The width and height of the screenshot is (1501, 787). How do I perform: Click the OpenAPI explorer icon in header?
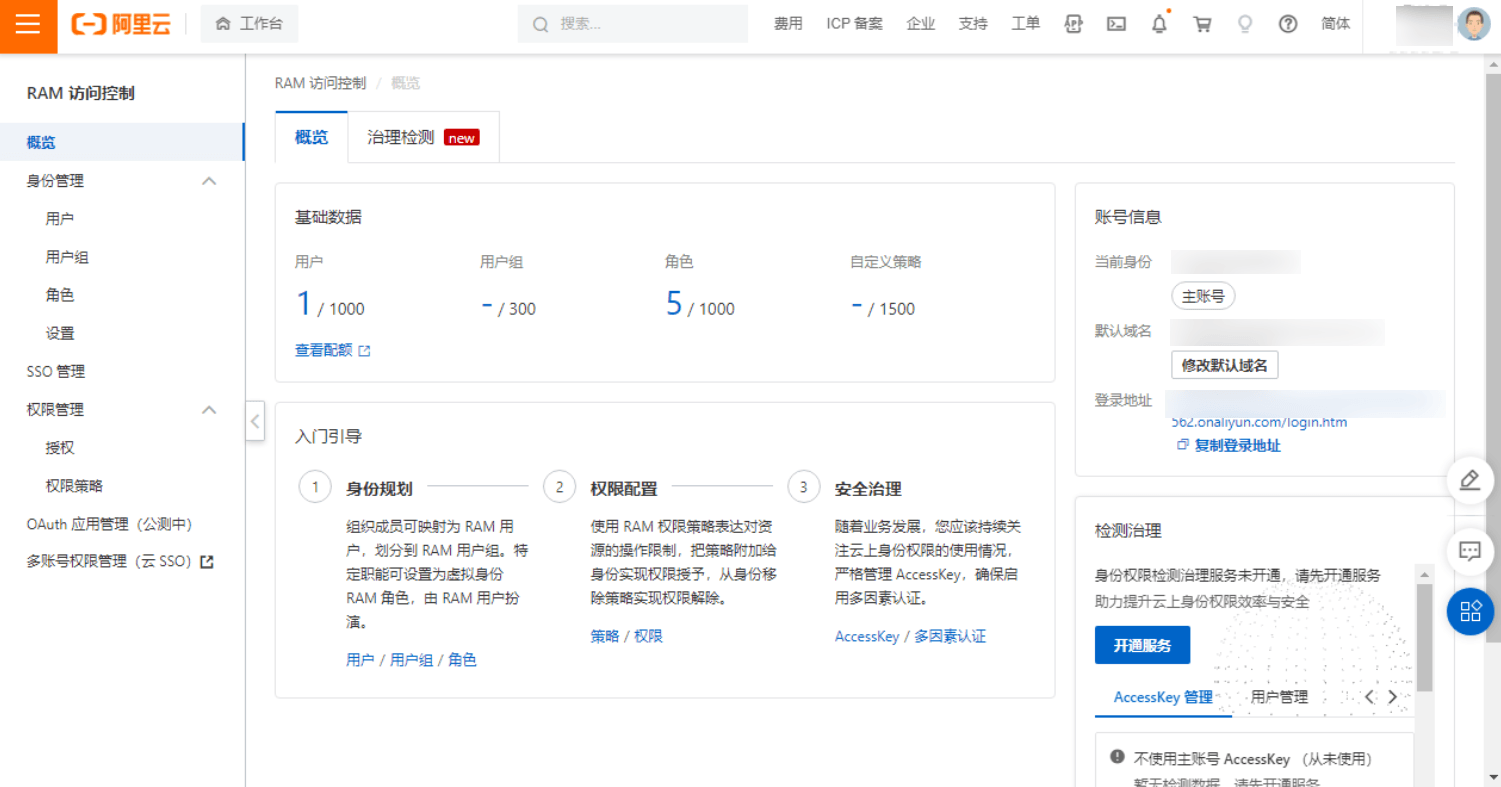pyautogui.click(x=1073, y=24)
